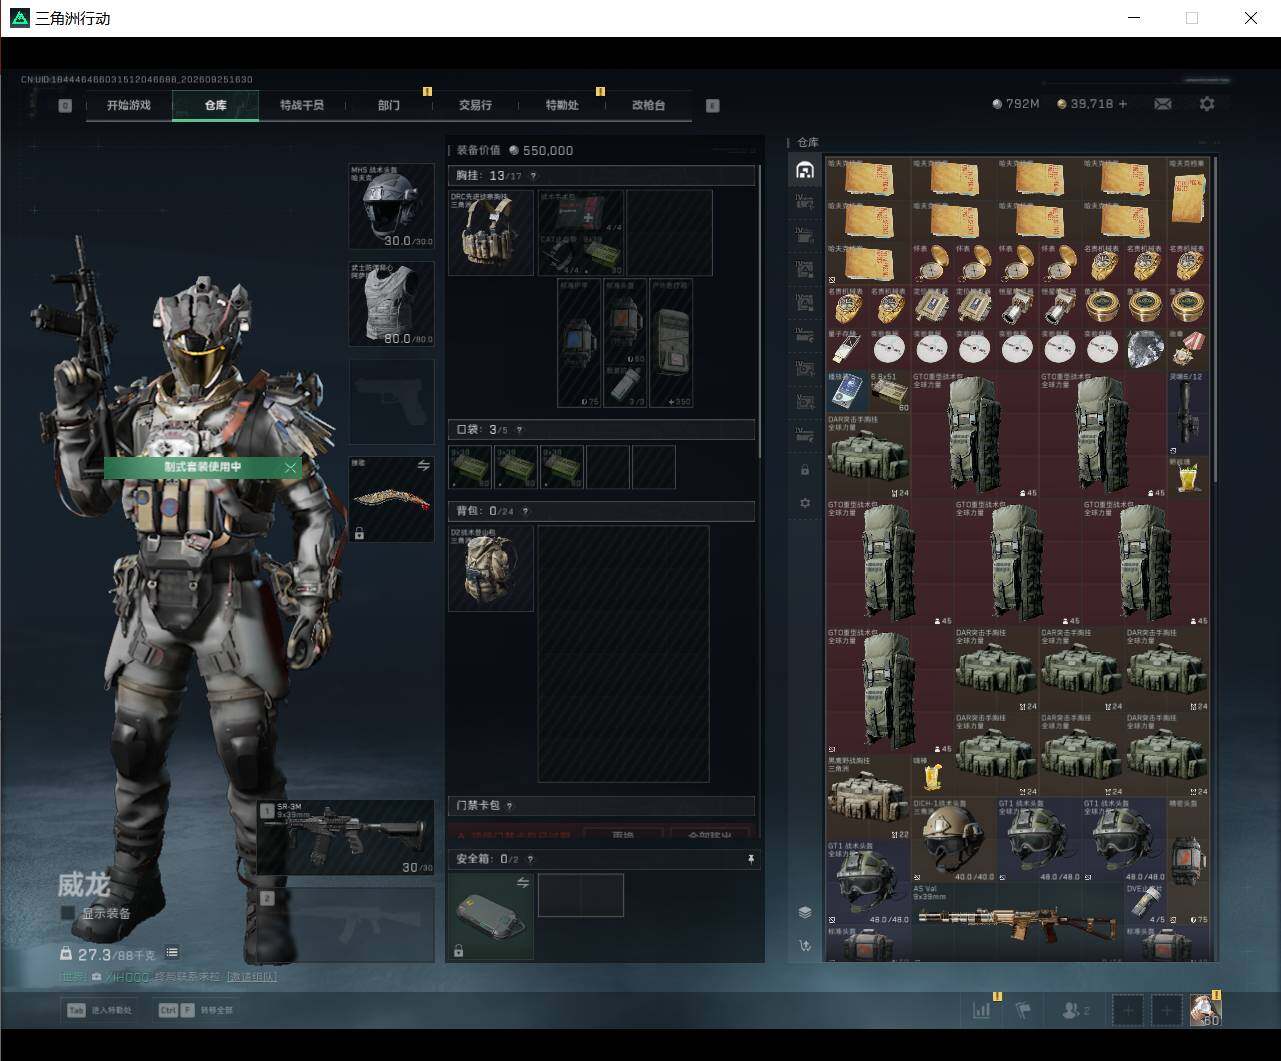This screenshot has height=1061, width=1281.
Task: Click the 邀请组队 link
Action: [x=252, y=977]
